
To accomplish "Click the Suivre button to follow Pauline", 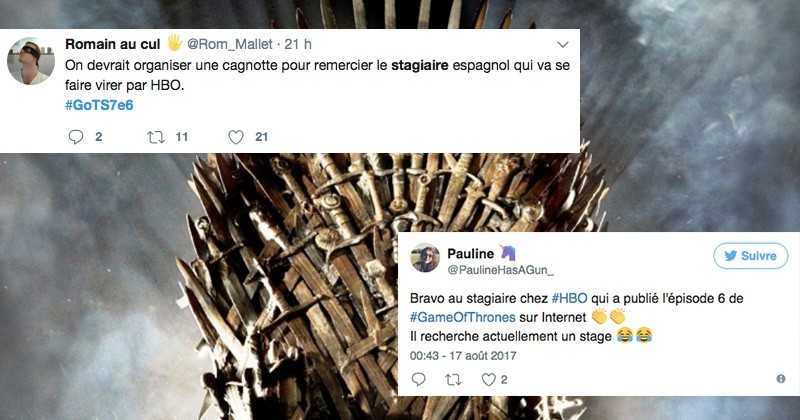I will pos(751,256).
